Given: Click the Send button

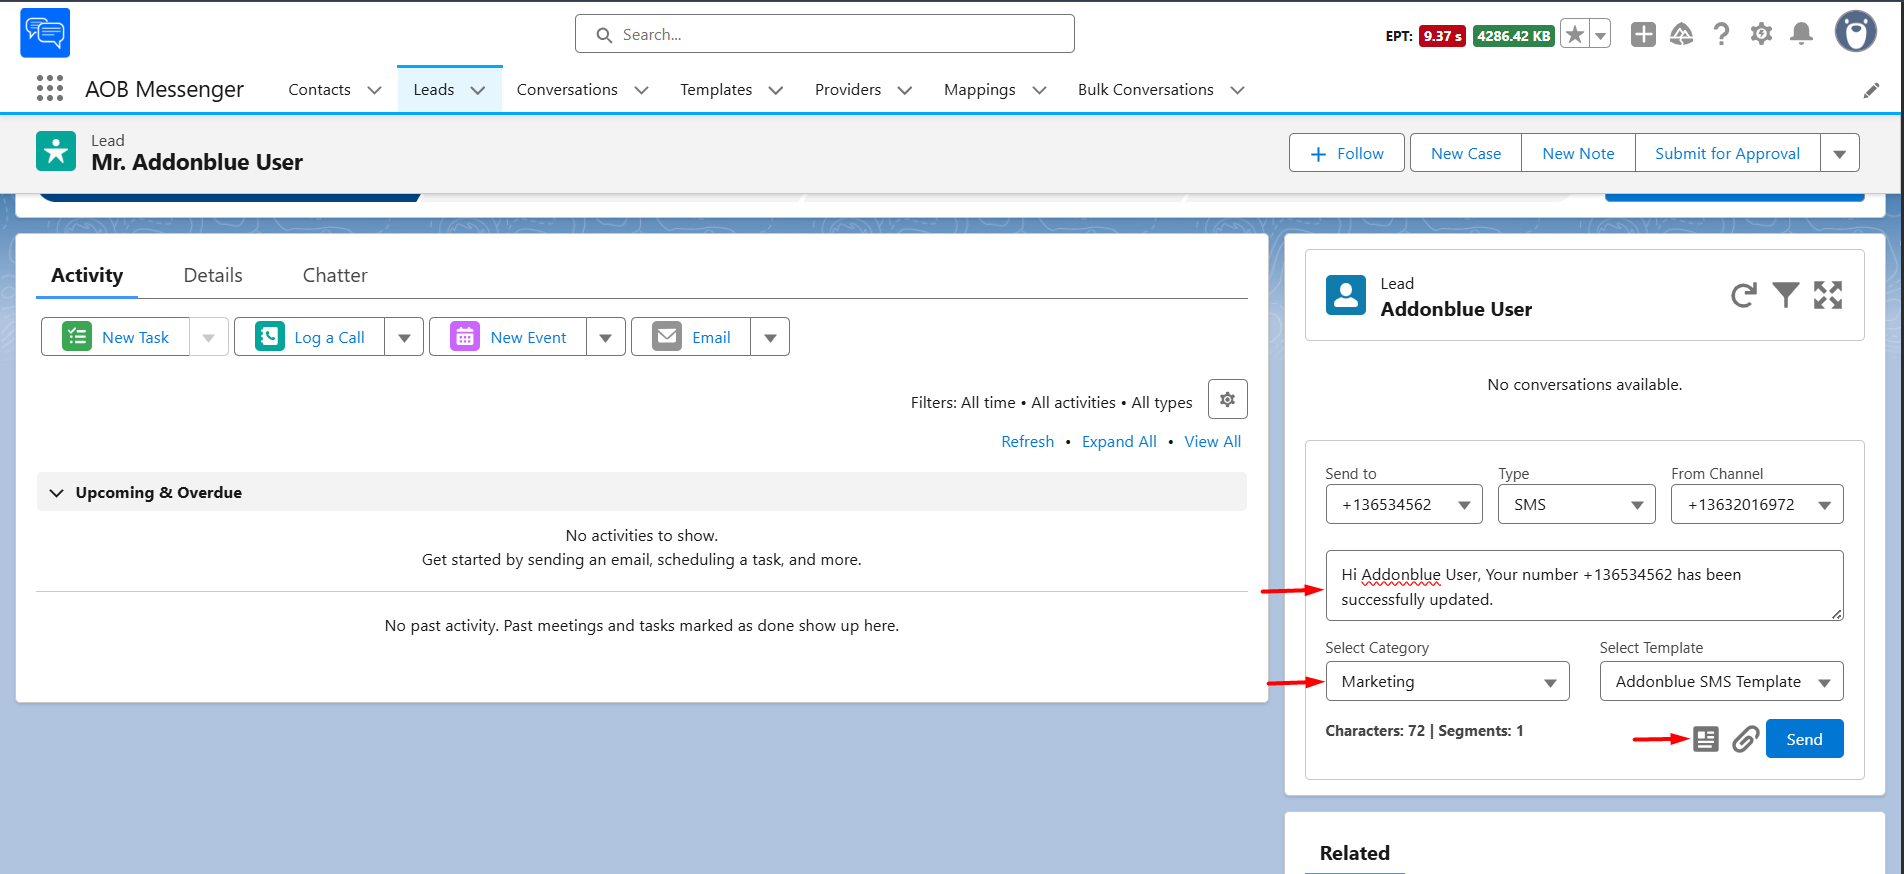Looking at the screenshot, I should (x=1804, y=739).
